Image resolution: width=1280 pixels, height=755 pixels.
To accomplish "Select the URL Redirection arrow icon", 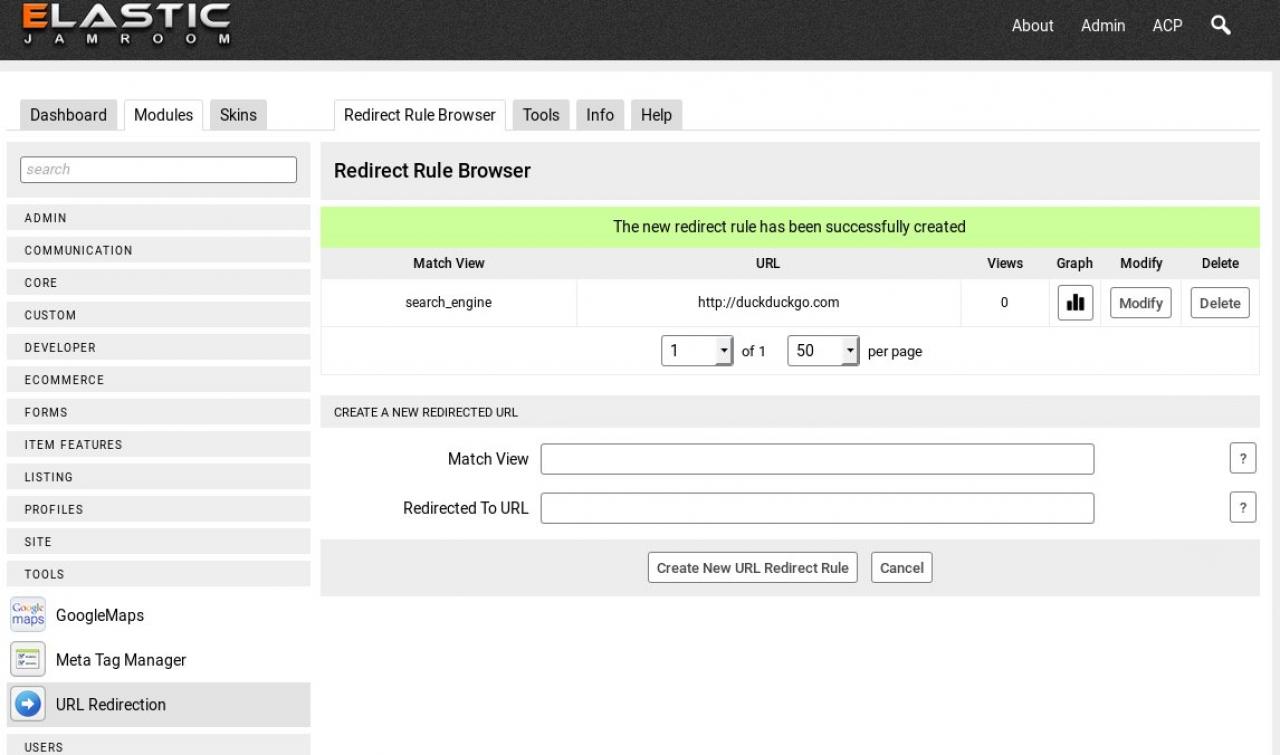I will click(28, 704).
